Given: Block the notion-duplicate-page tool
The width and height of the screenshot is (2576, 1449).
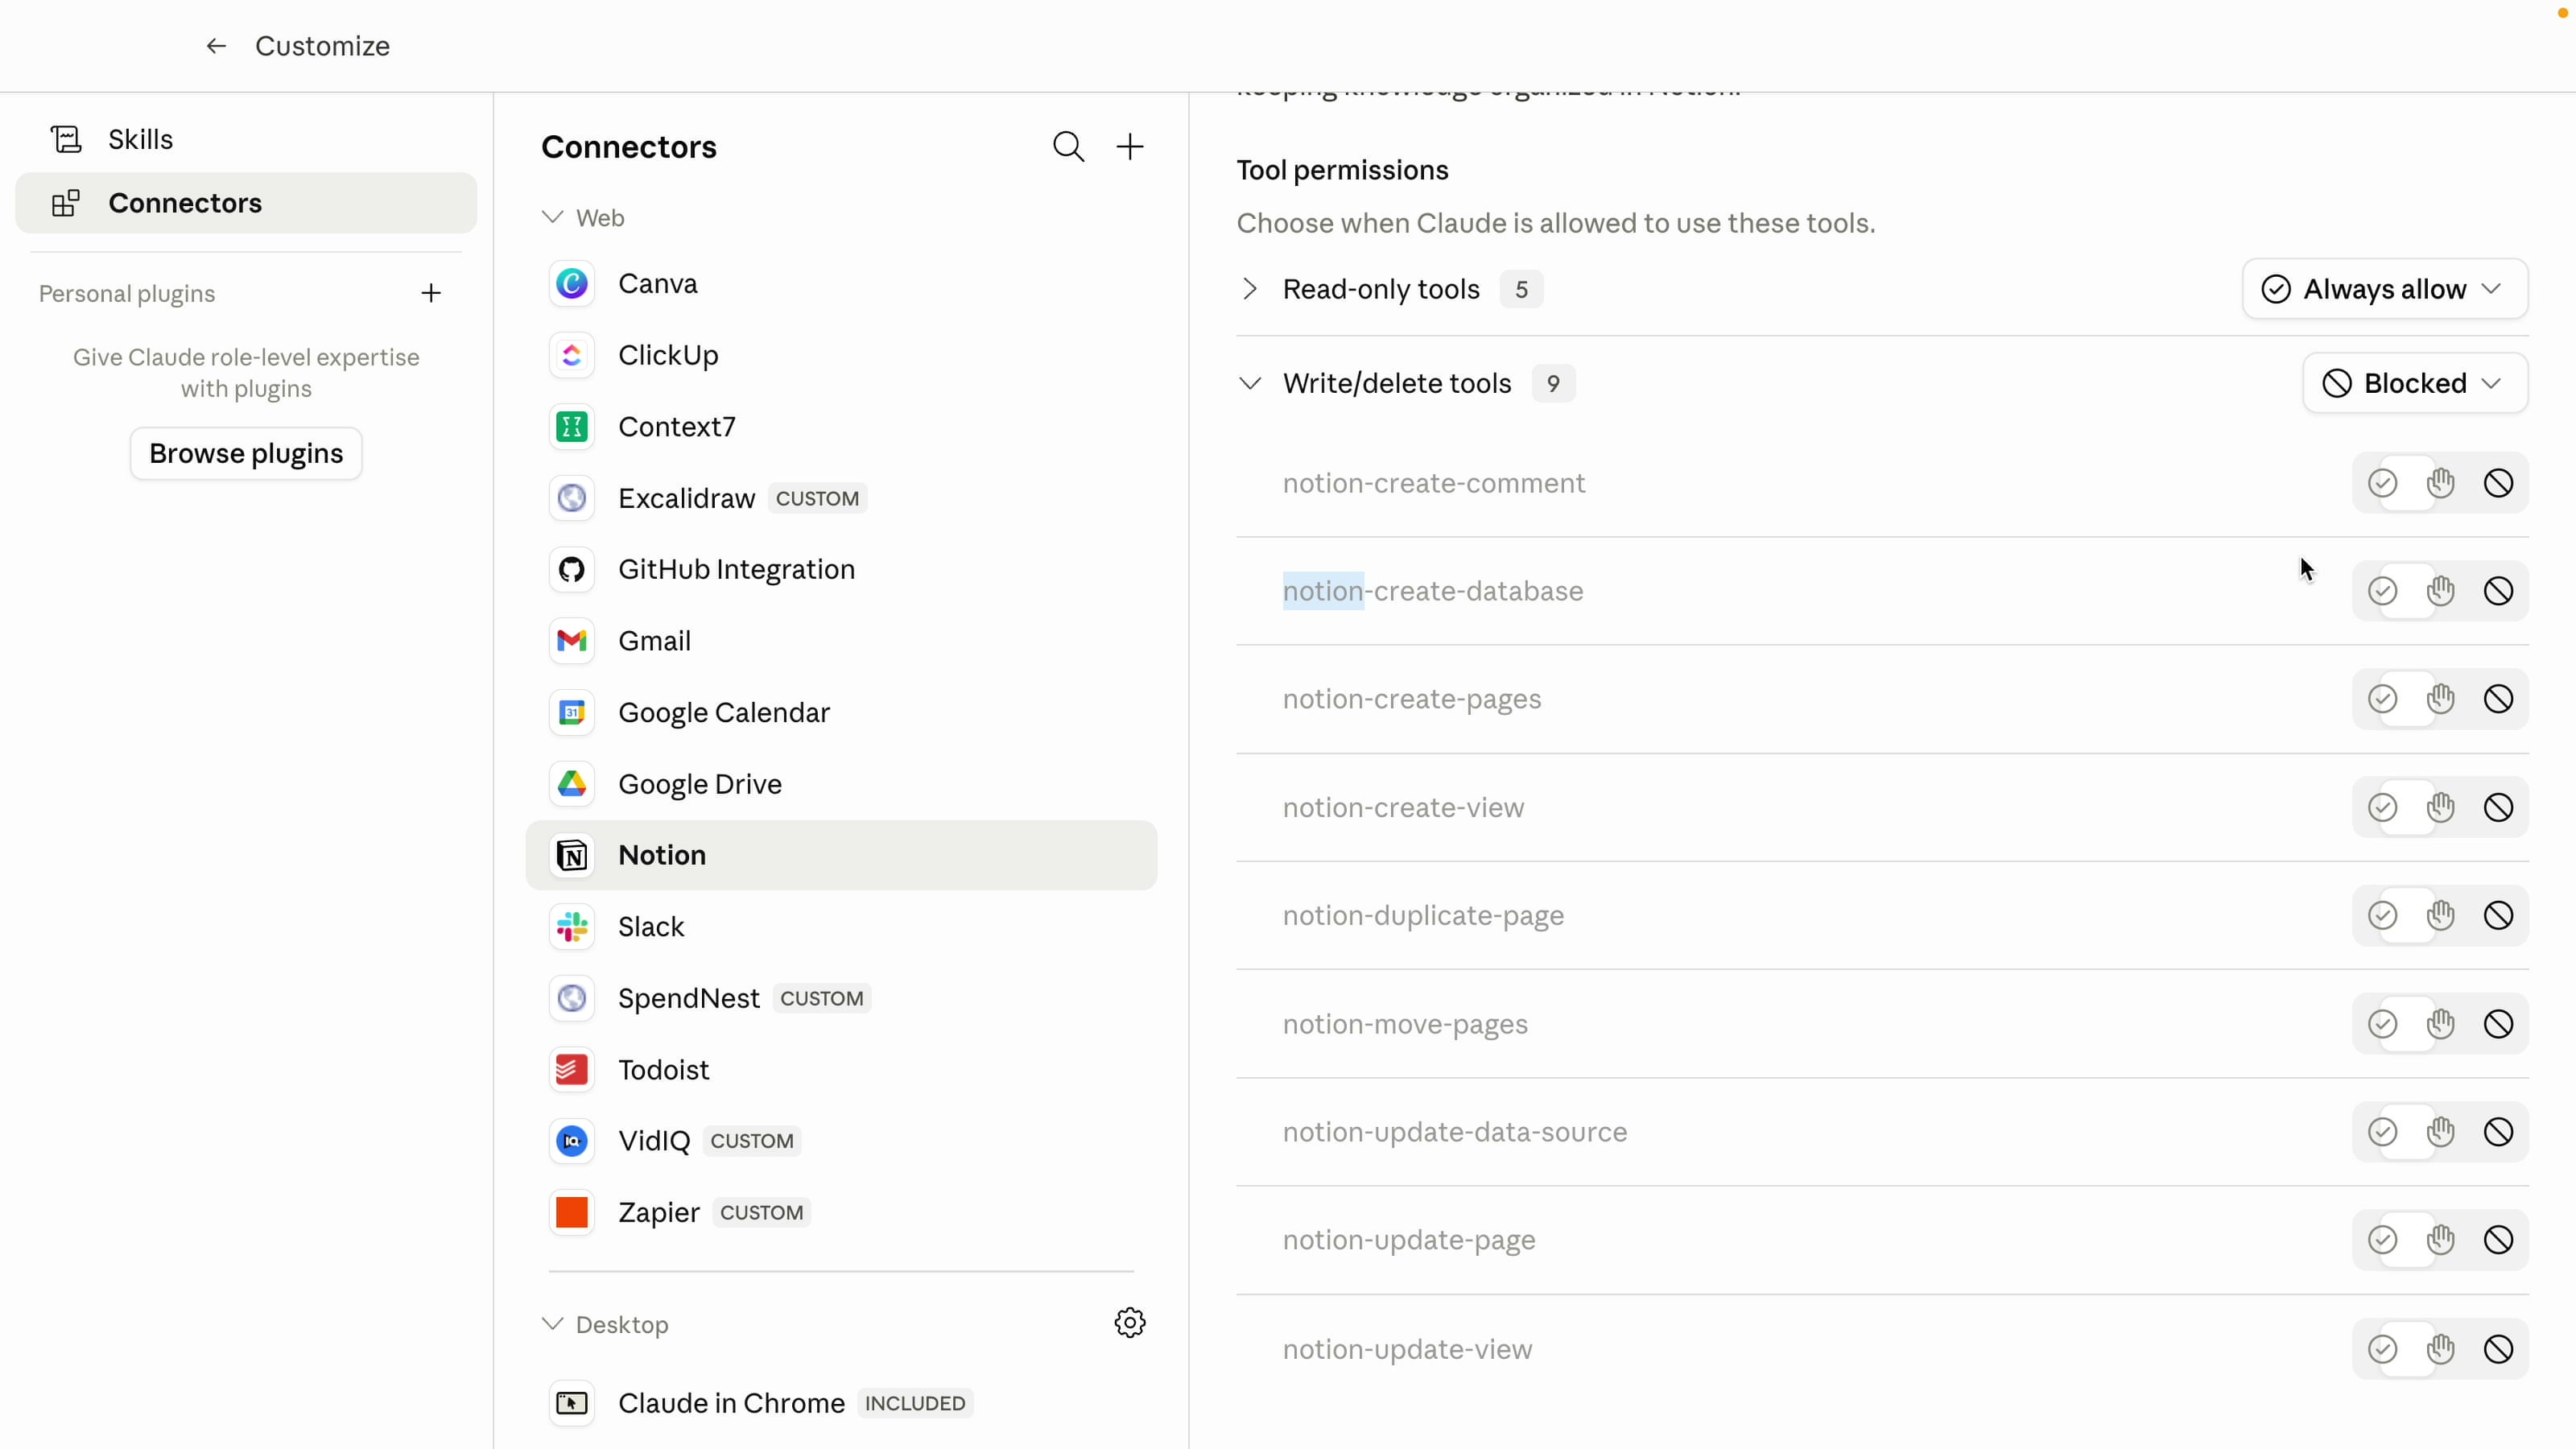Looking at the screenshot, I should pyautogui.click(x=2498, y=915).
